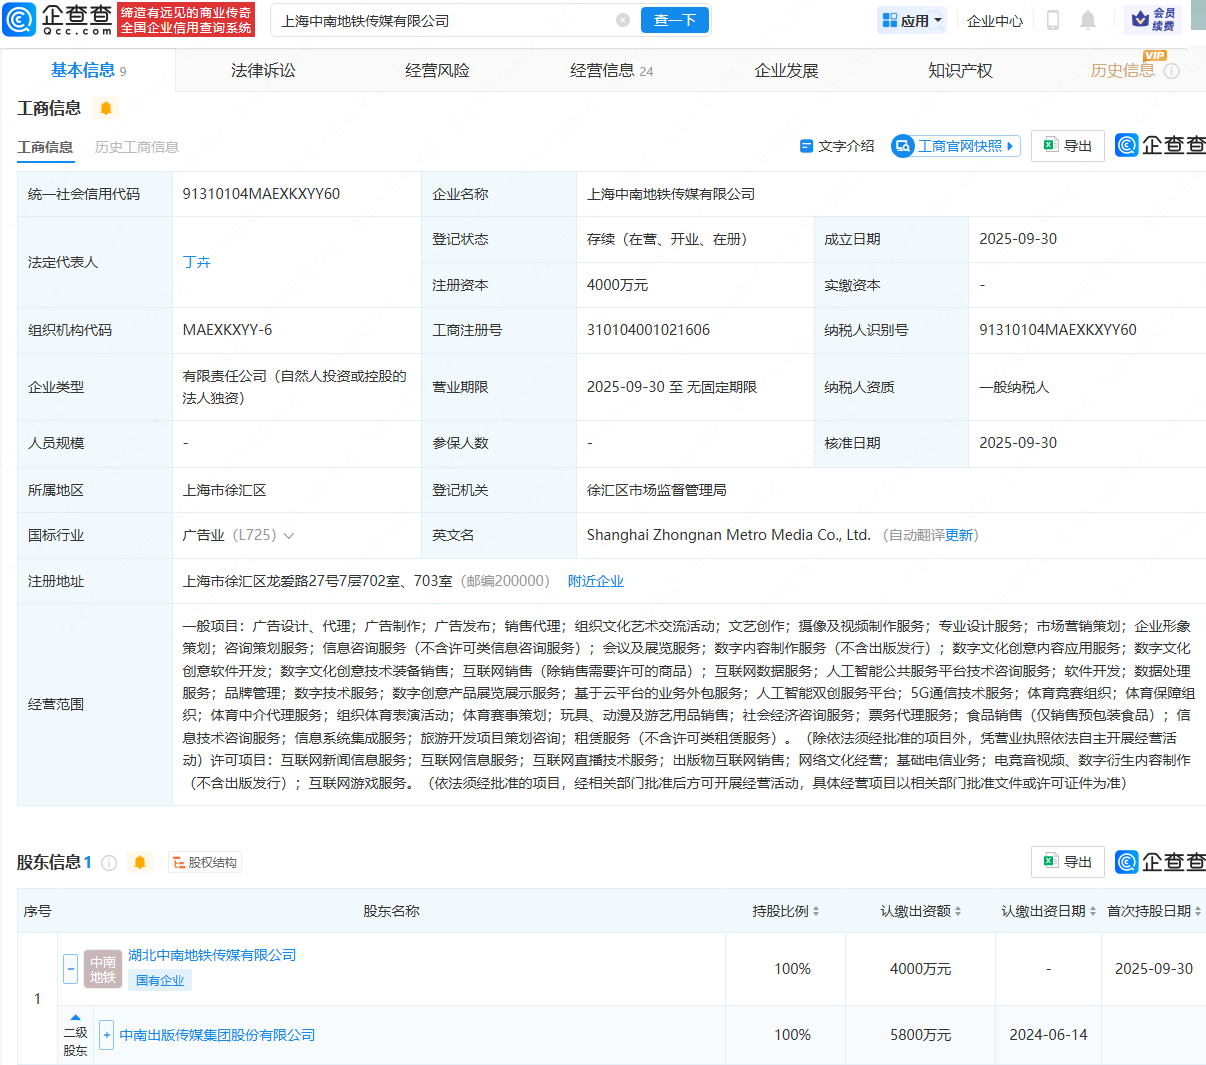Expand the 广告业 industry dropdown
This screenshot has height=1065, width=1206.
(289, 536)
